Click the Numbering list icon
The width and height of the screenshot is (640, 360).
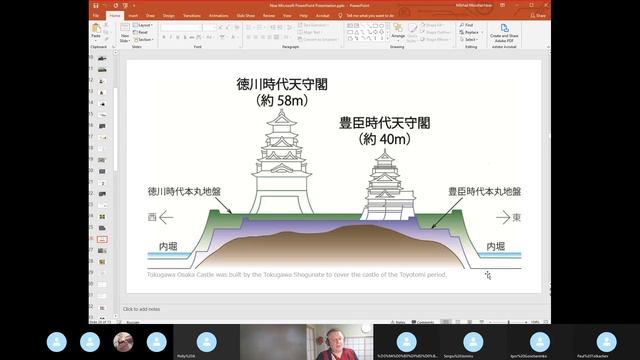tap(260, 27)
